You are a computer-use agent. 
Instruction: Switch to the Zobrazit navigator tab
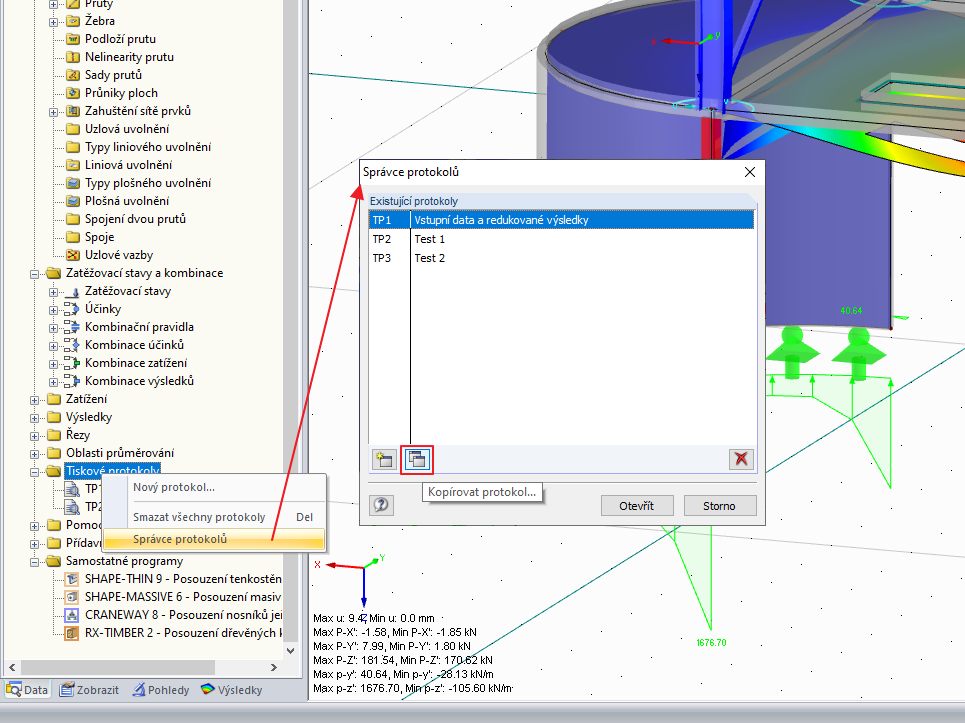pos(89,690)
